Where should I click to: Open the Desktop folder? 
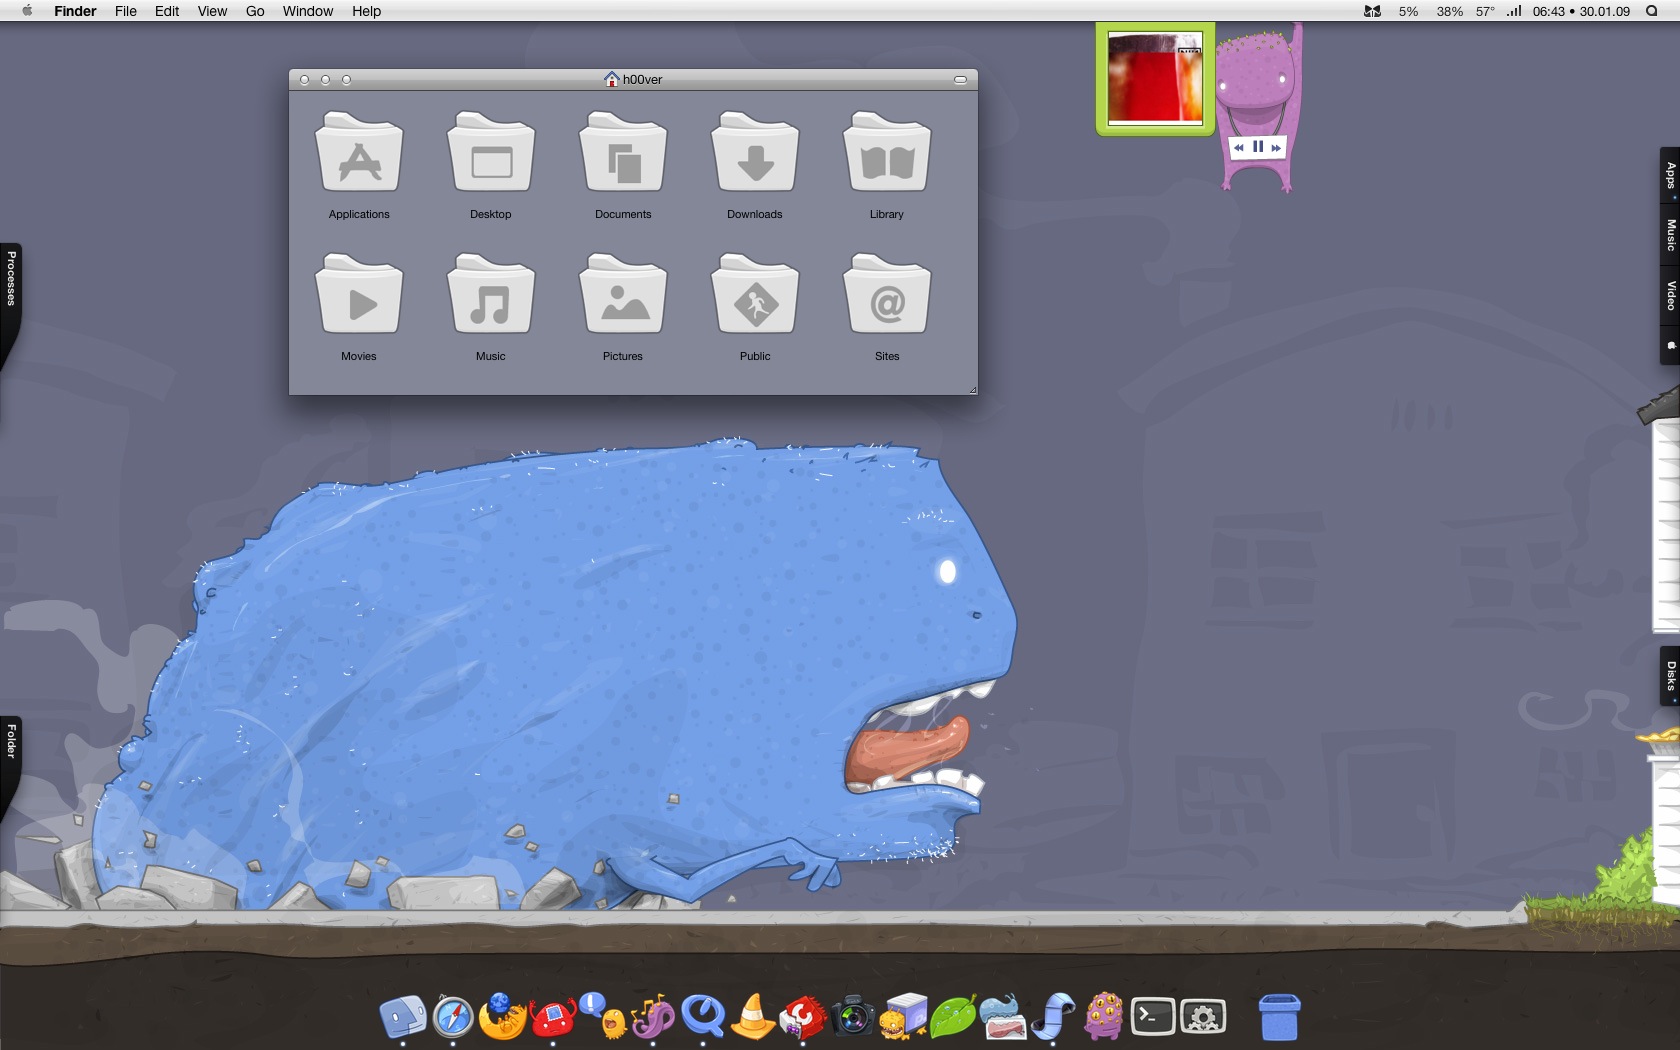[x=491, y=153]
